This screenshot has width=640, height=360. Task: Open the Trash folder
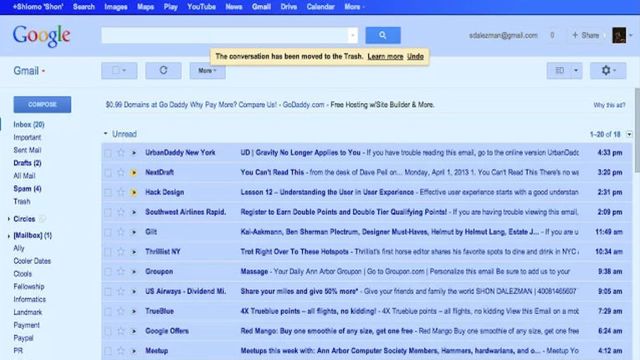click(x=22, y=202)
